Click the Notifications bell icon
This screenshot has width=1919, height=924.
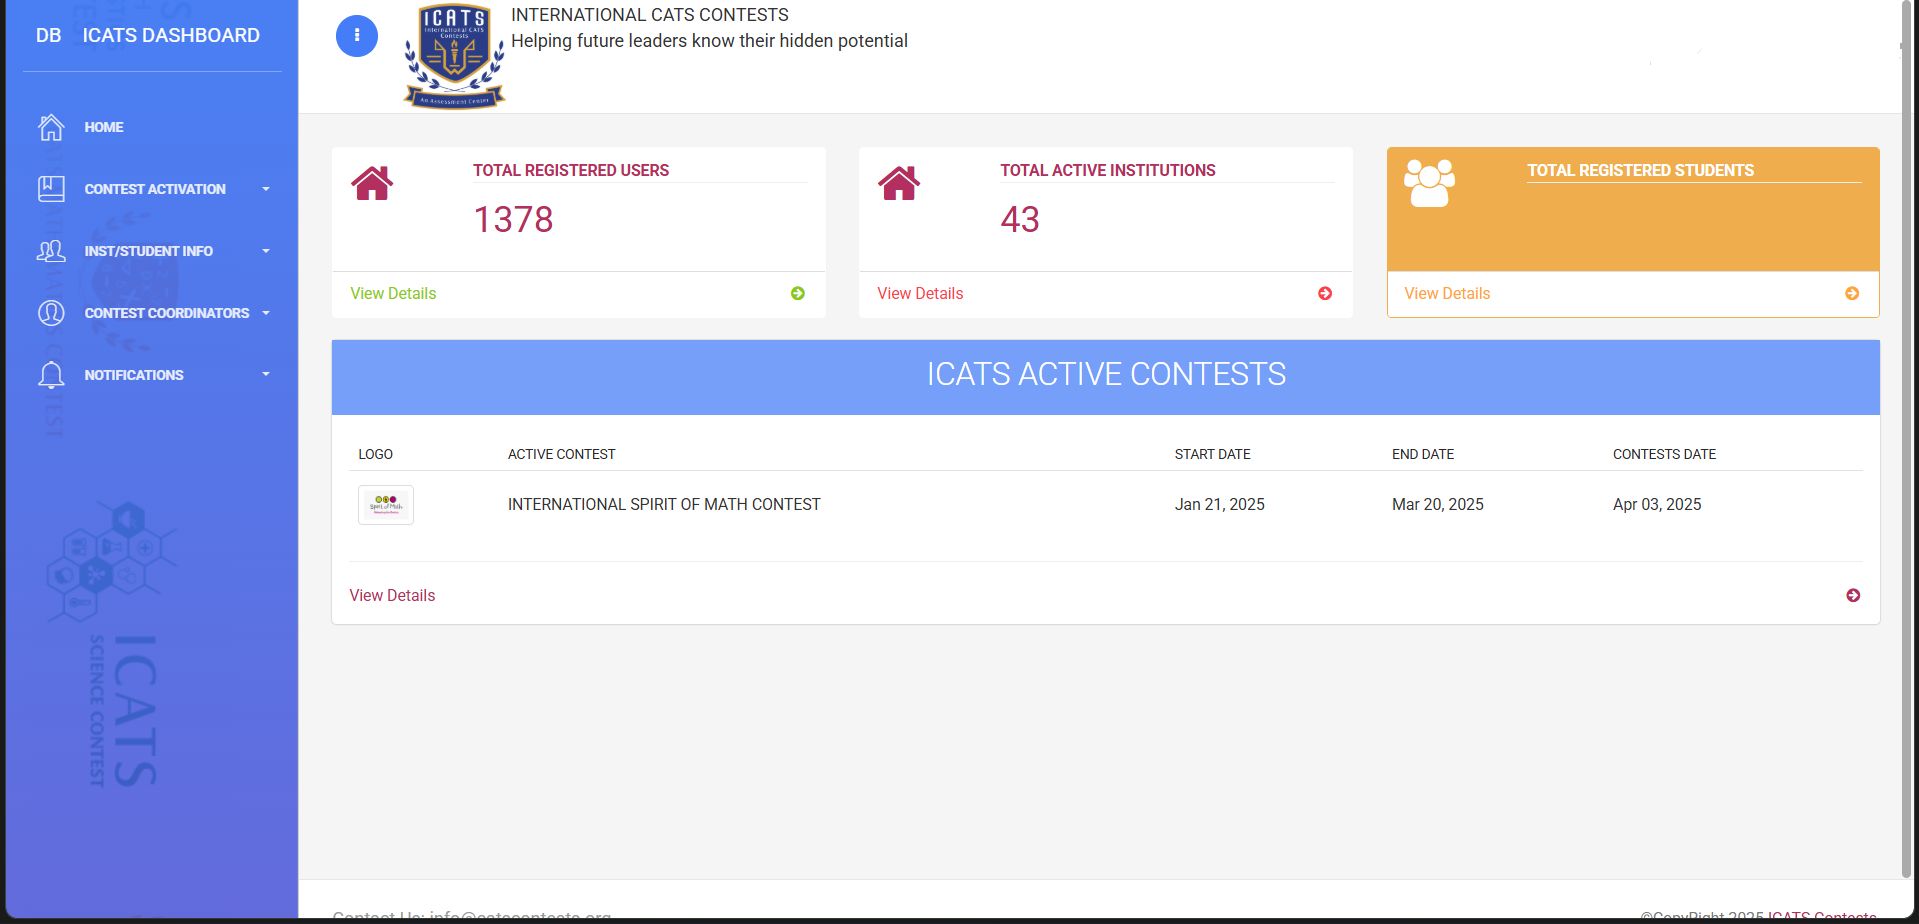pyautogui.click(x=51, y=375)
